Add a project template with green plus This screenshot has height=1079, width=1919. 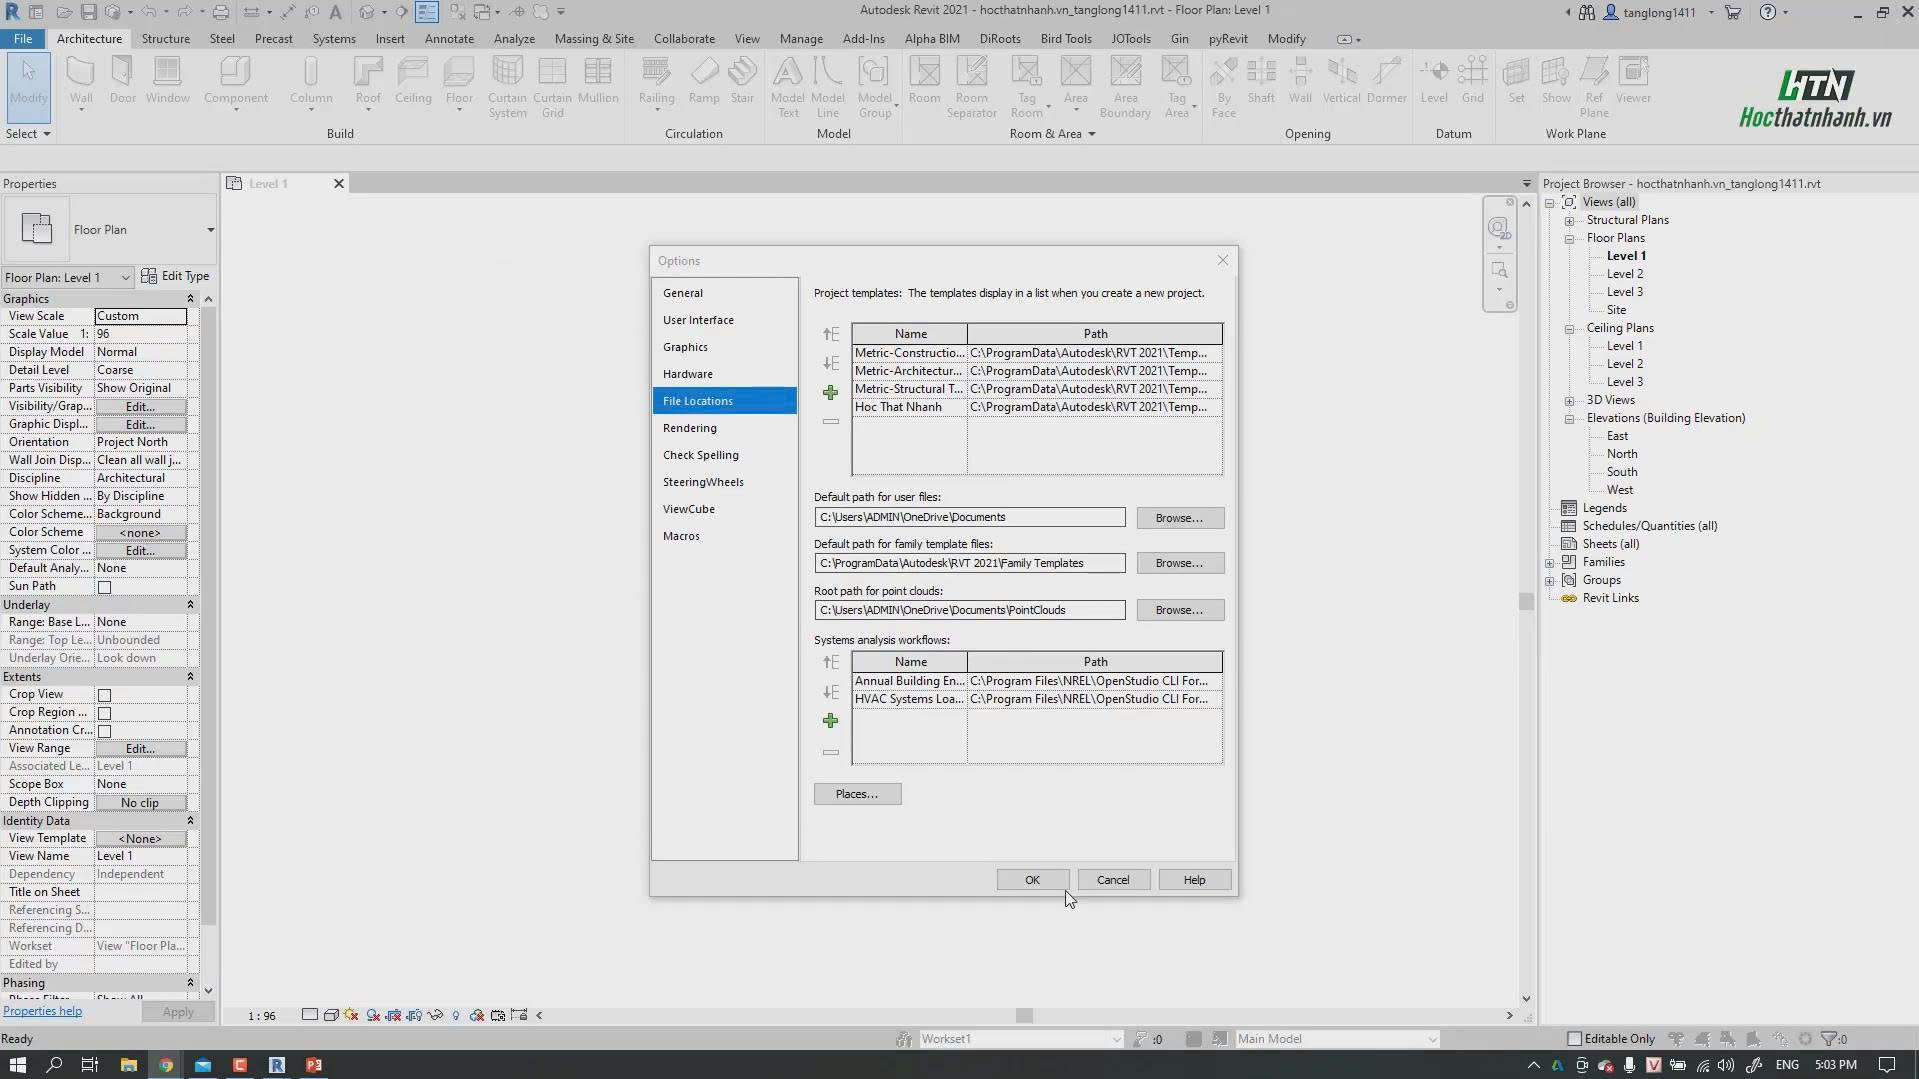(830, 393)
